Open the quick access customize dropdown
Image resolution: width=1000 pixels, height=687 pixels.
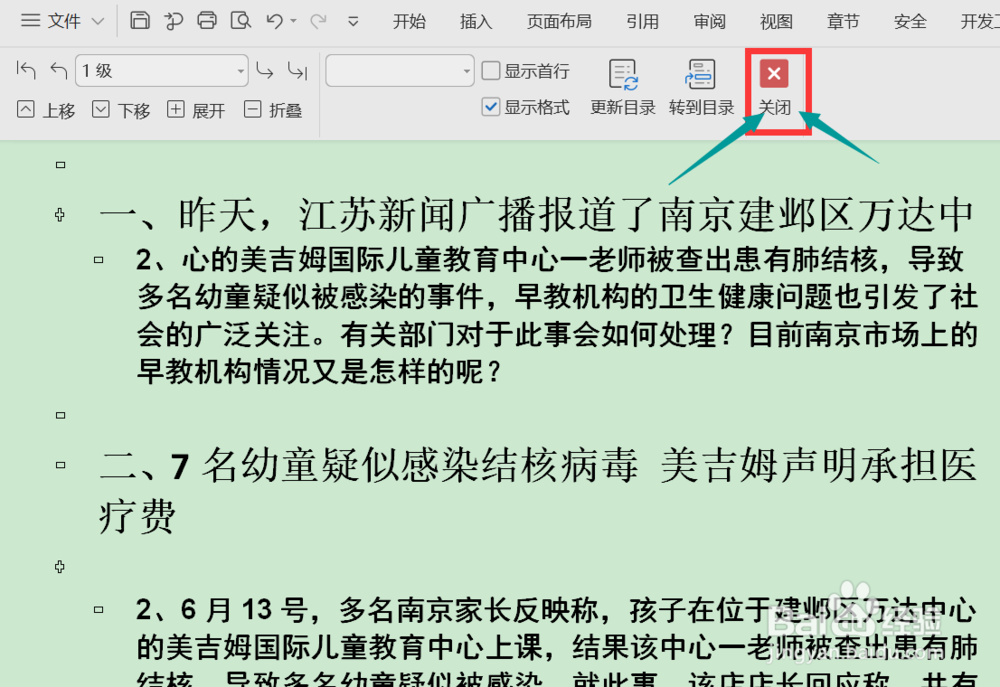click(353, 22)
